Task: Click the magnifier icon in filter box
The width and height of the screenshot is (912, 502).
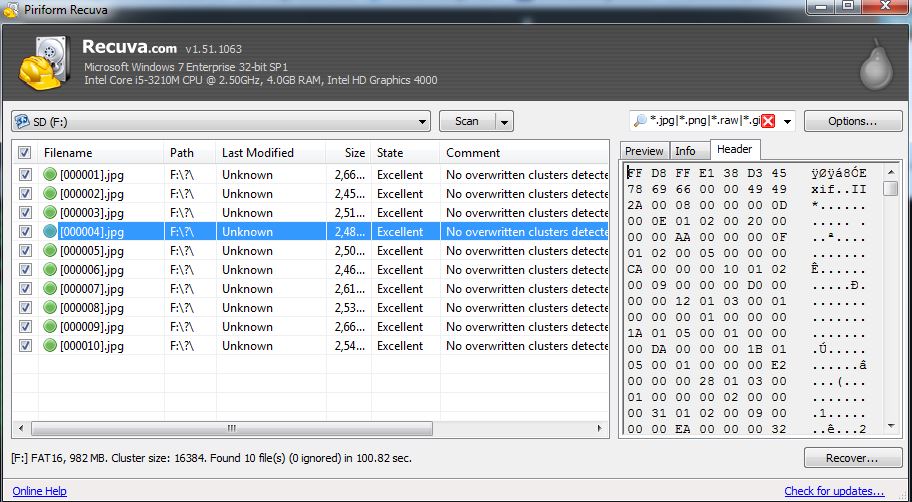Action: click(640, 121)
